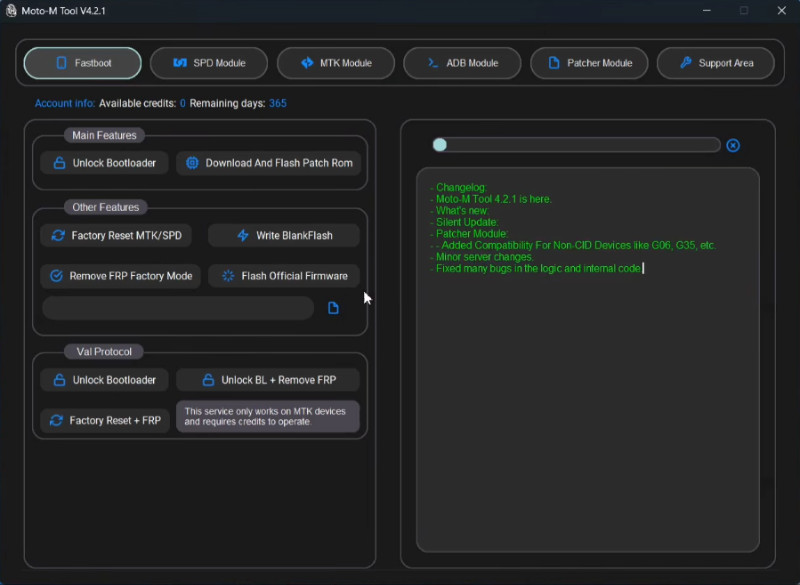Click the cancel circle-X icon beside progress bar

[x=733, y=145]
